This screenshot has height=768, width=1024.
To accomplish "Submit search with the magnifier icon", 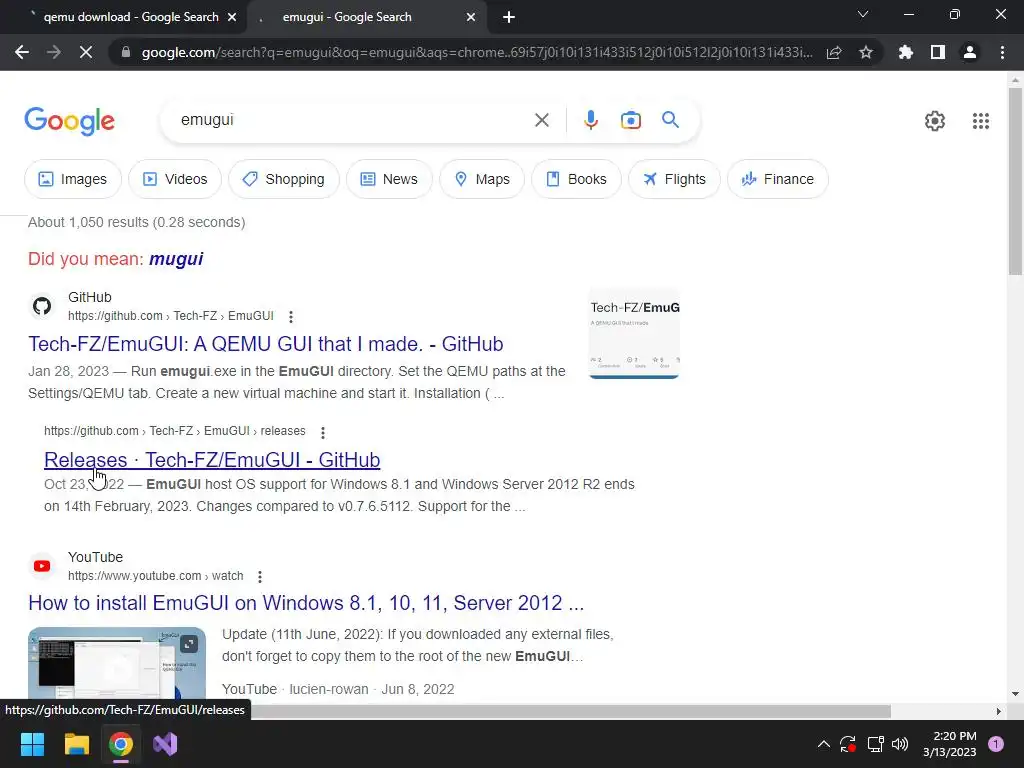I will 670,120.
